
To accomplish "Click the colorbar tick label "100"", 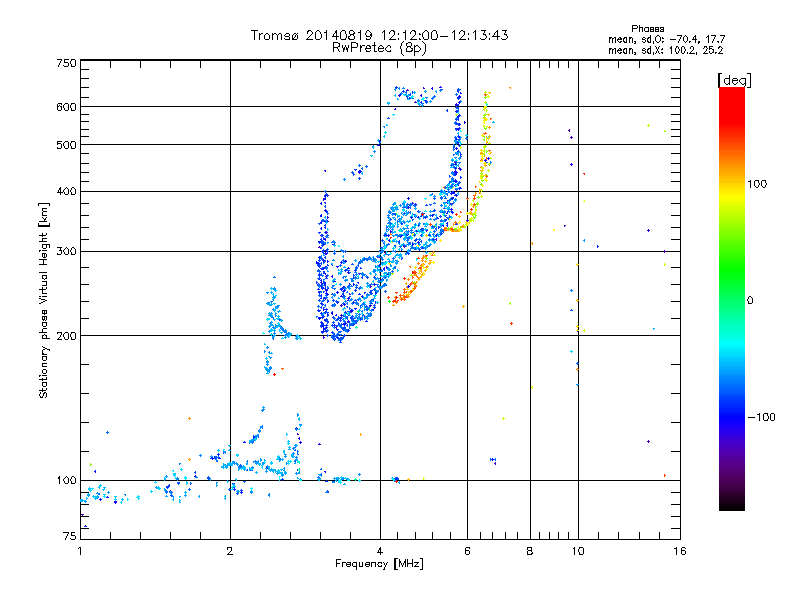I will pos(757,184).
